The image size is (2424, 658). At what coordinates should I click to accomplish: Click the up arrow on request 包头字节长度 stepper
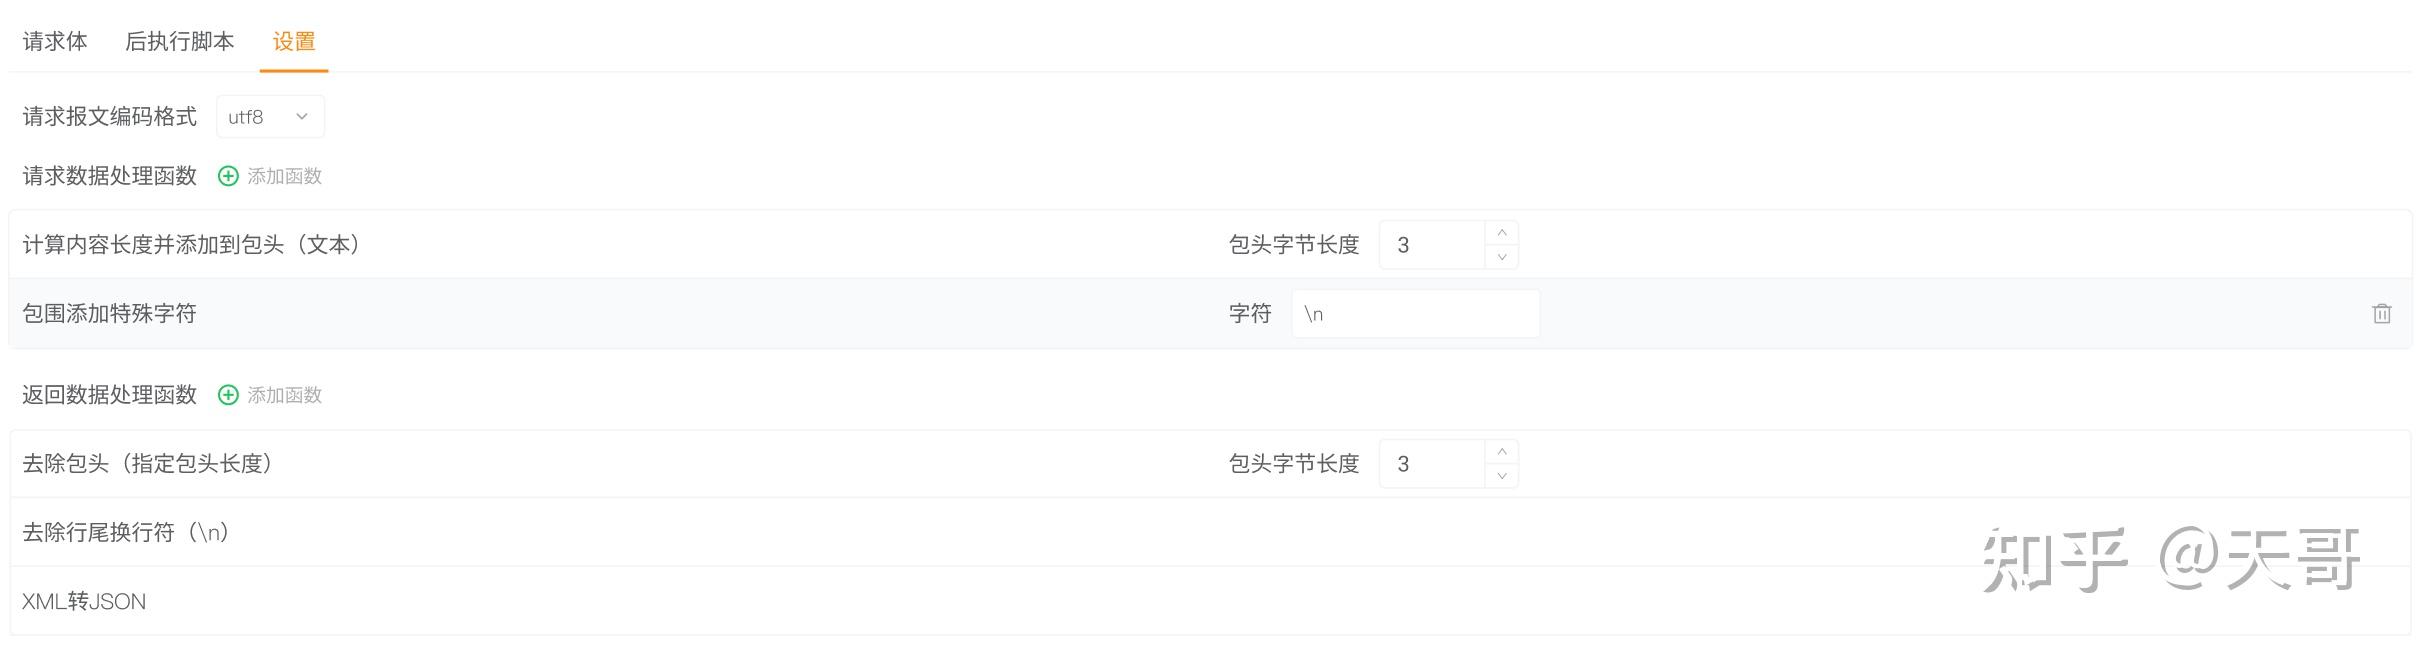click(x=1501, y=231)
